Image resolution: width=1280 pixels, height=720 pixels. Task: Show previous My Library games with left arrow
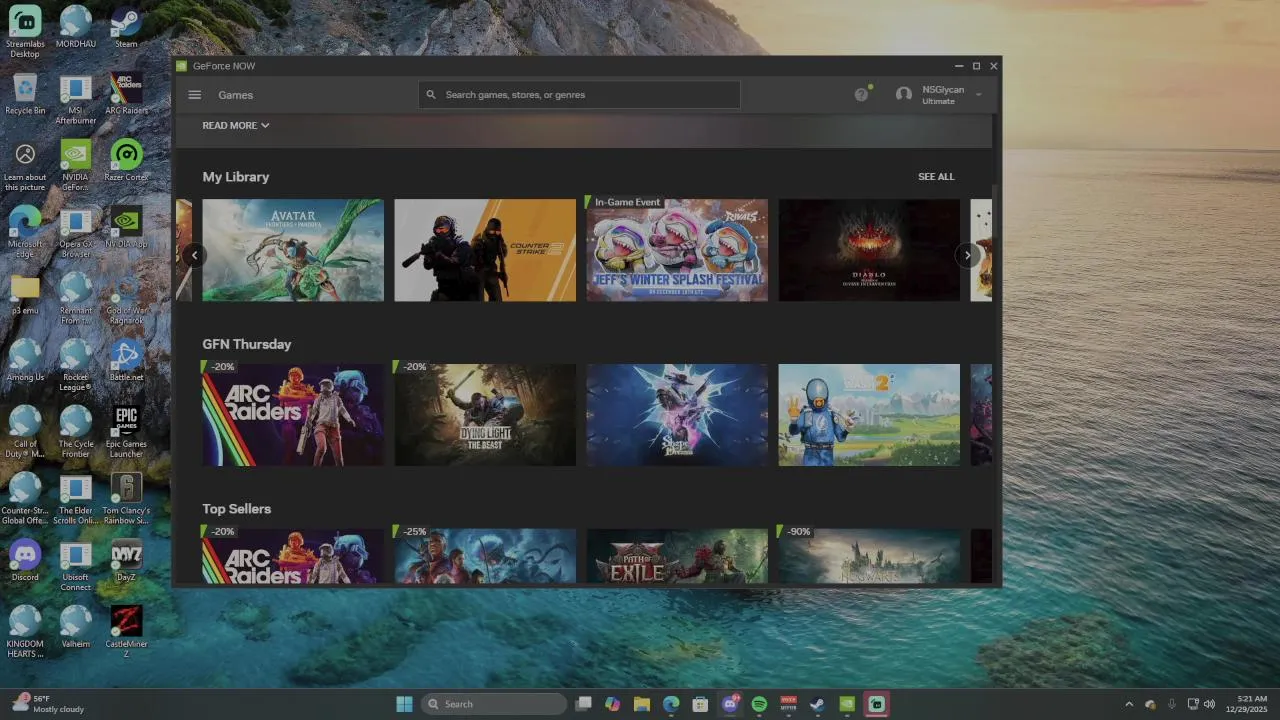coord(195,255)
